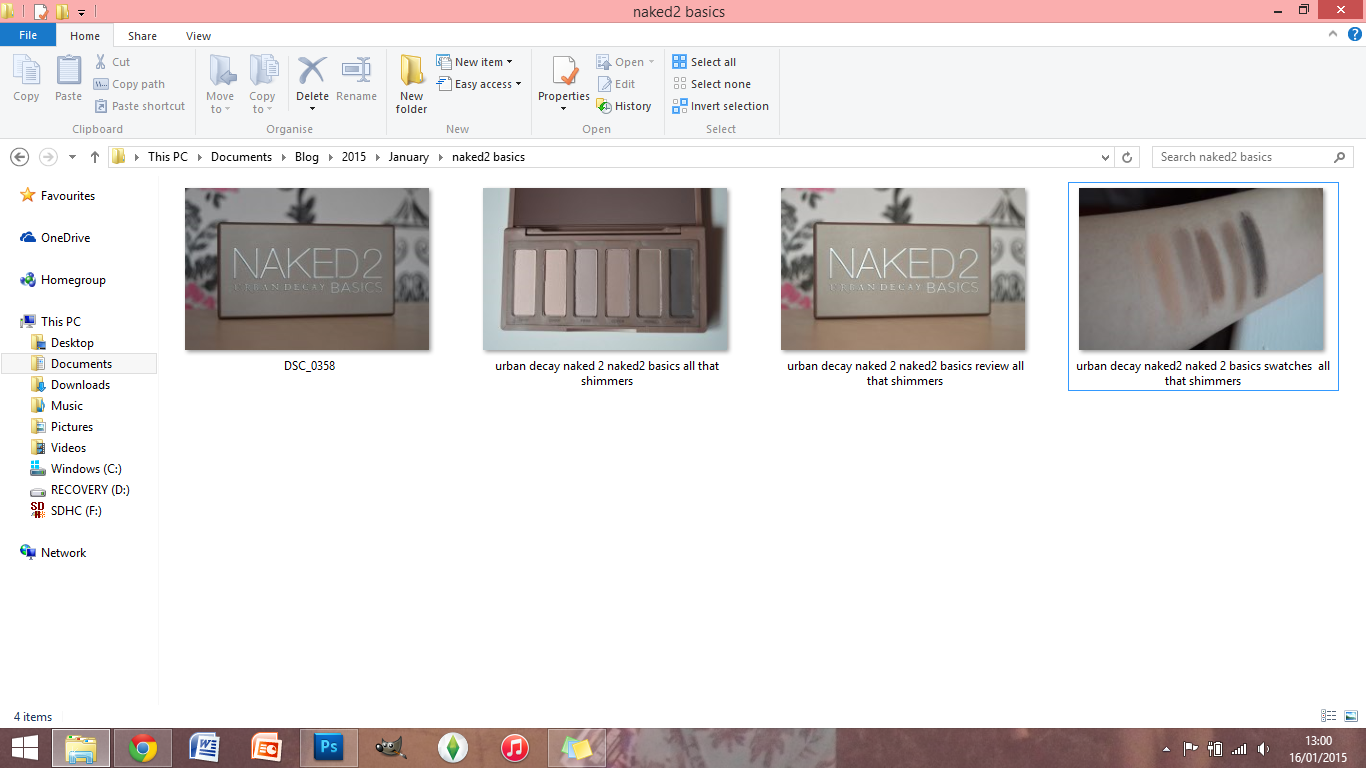
Task: Click the New folder icon
Action: tap(411, 71)
